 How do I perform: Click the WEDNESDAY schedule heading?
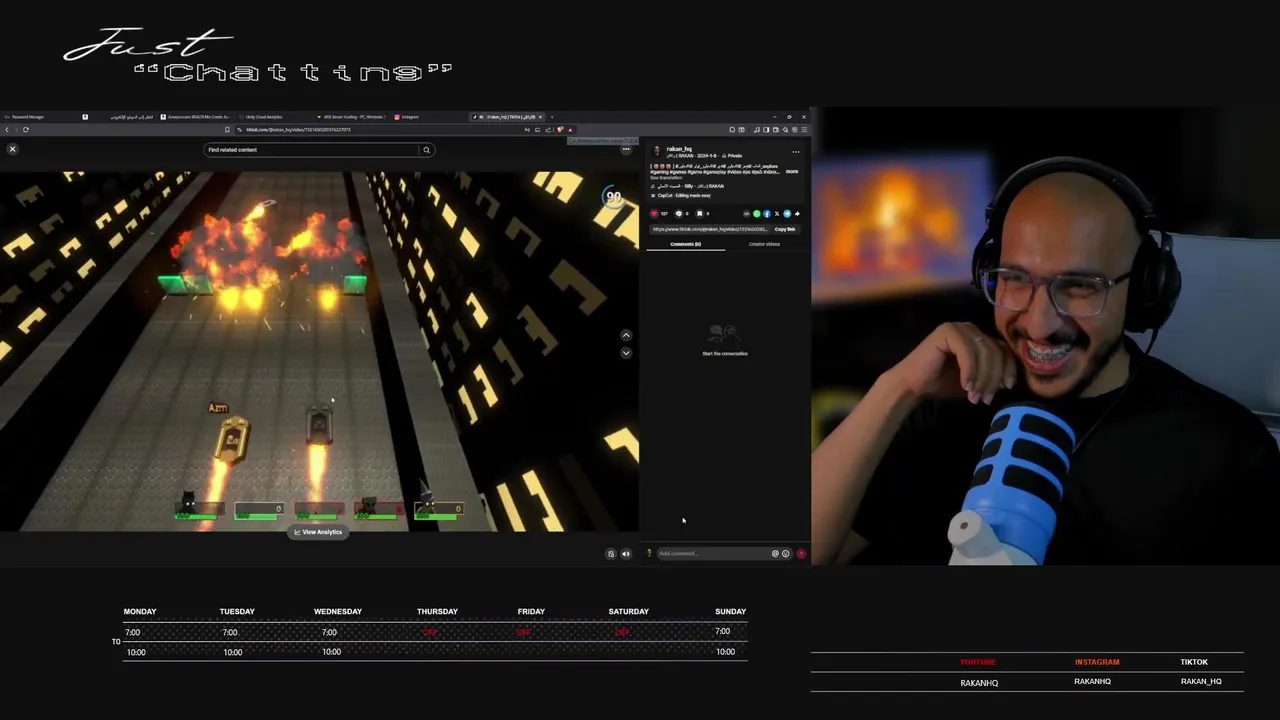(338, 611)
